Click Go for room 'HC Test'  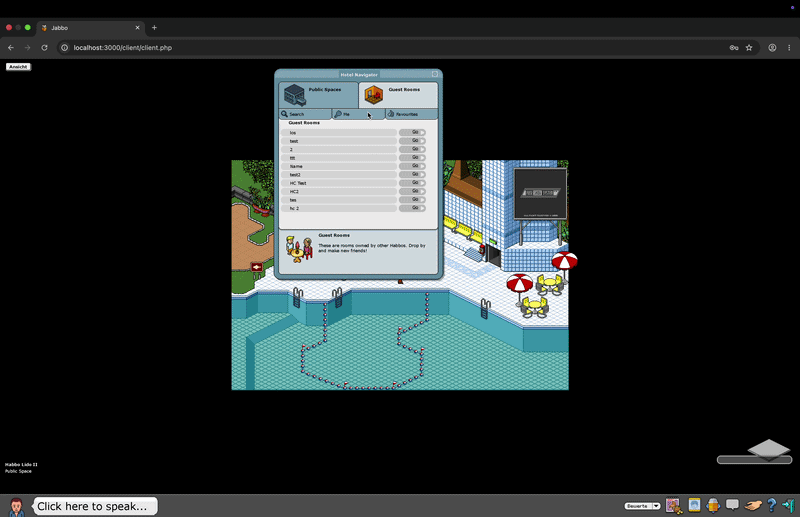(x=412, y=183)
